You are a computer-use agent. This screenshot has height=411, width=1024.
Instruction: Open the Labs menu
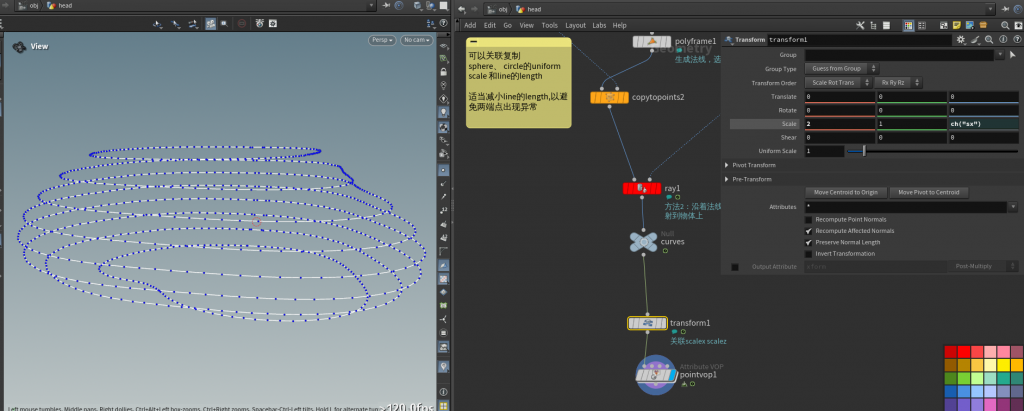click(x=600, y=25)
